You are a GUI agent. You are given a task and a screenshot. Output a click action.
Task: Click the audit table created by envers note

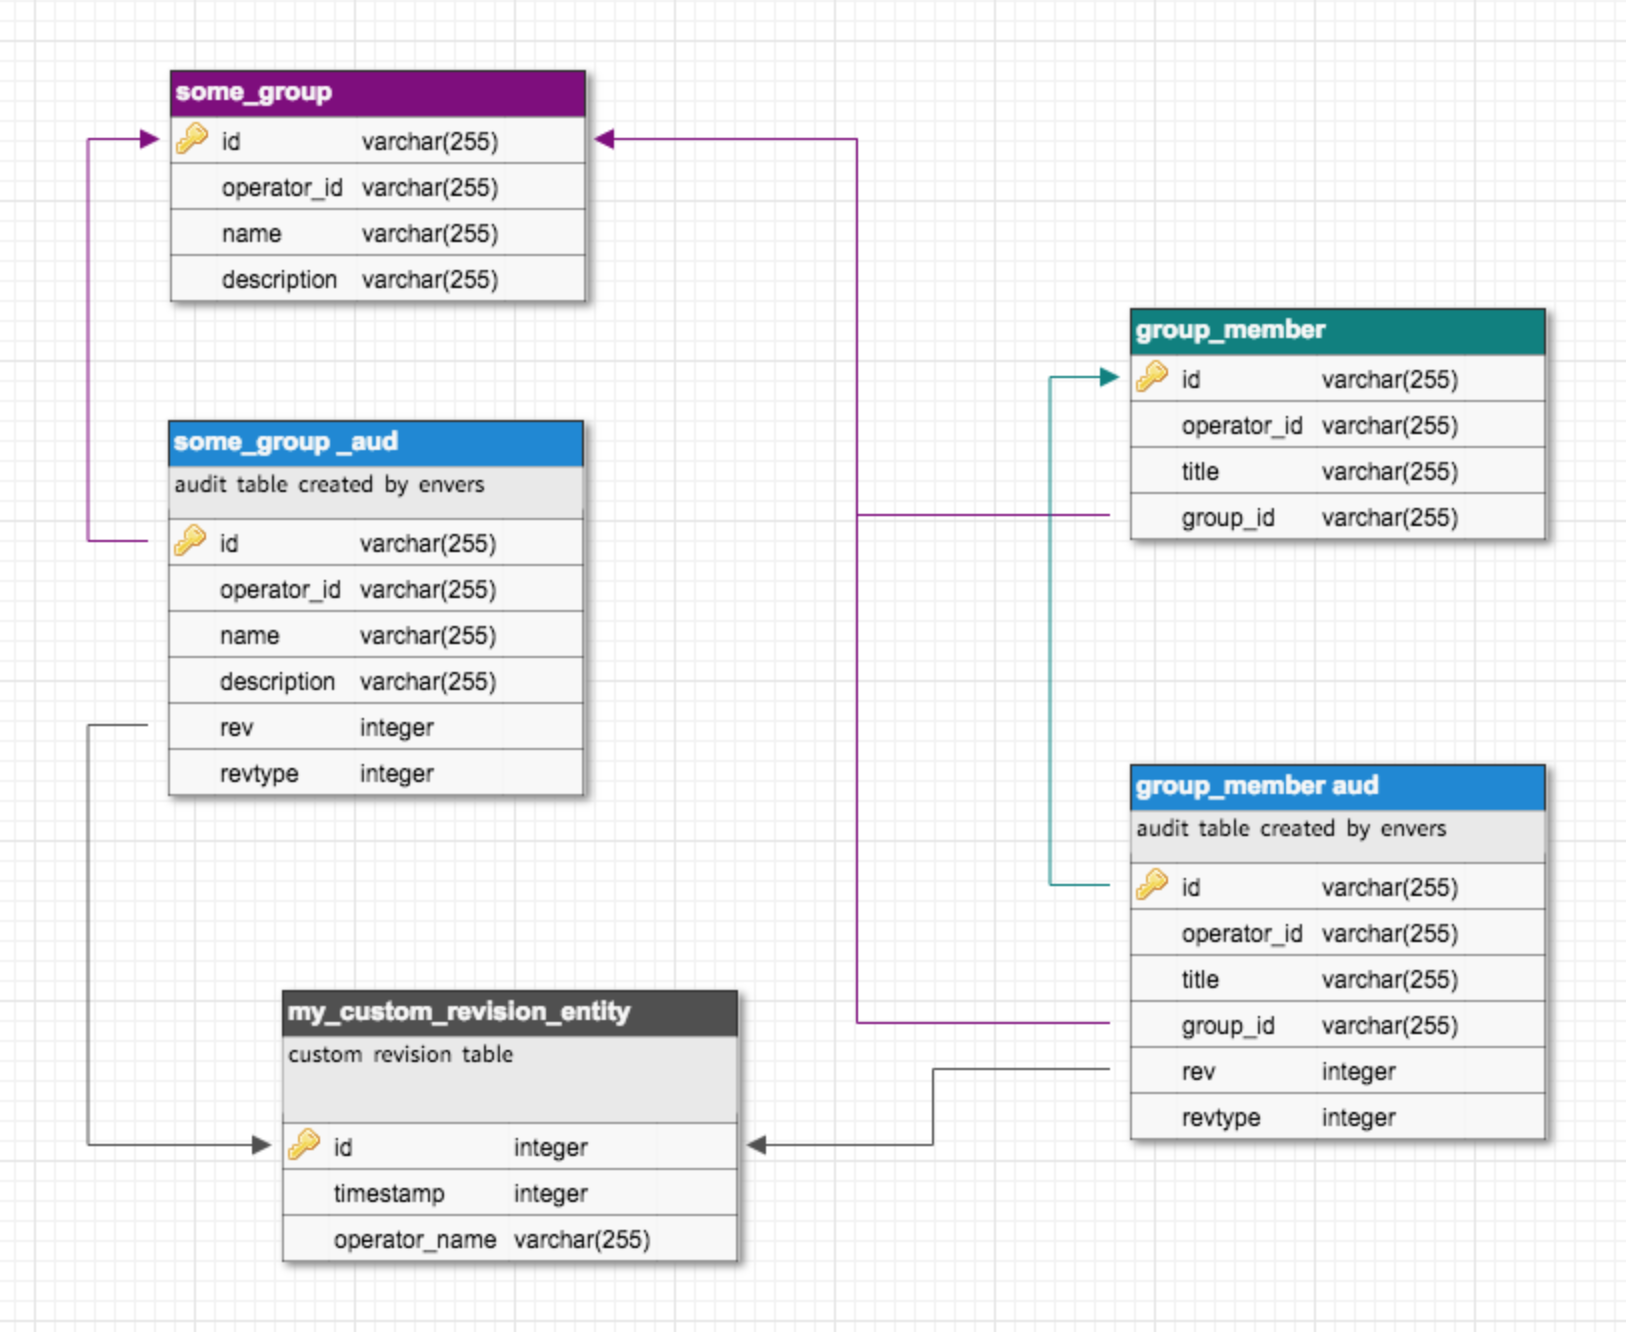[330, 484]
